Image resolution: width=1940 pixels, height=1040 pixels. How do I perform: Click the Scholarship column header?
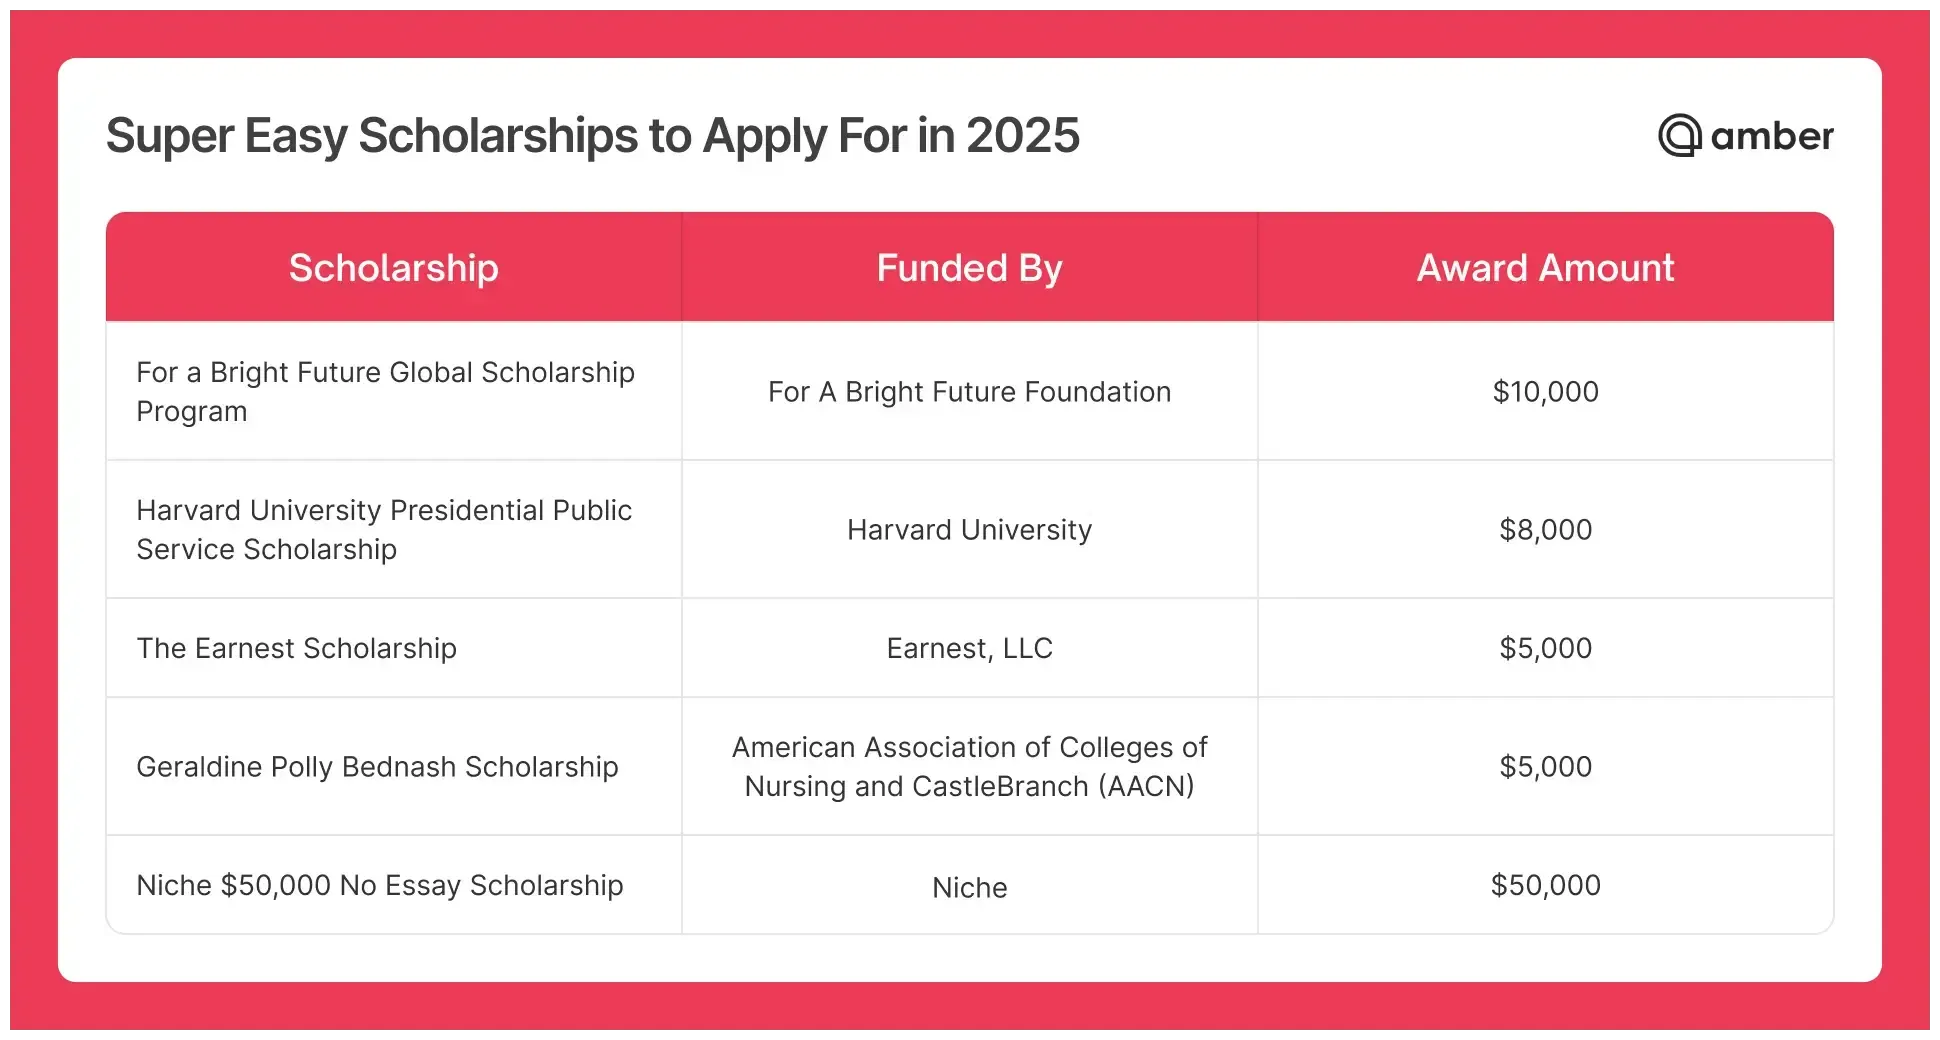click(x=394, y=268)
